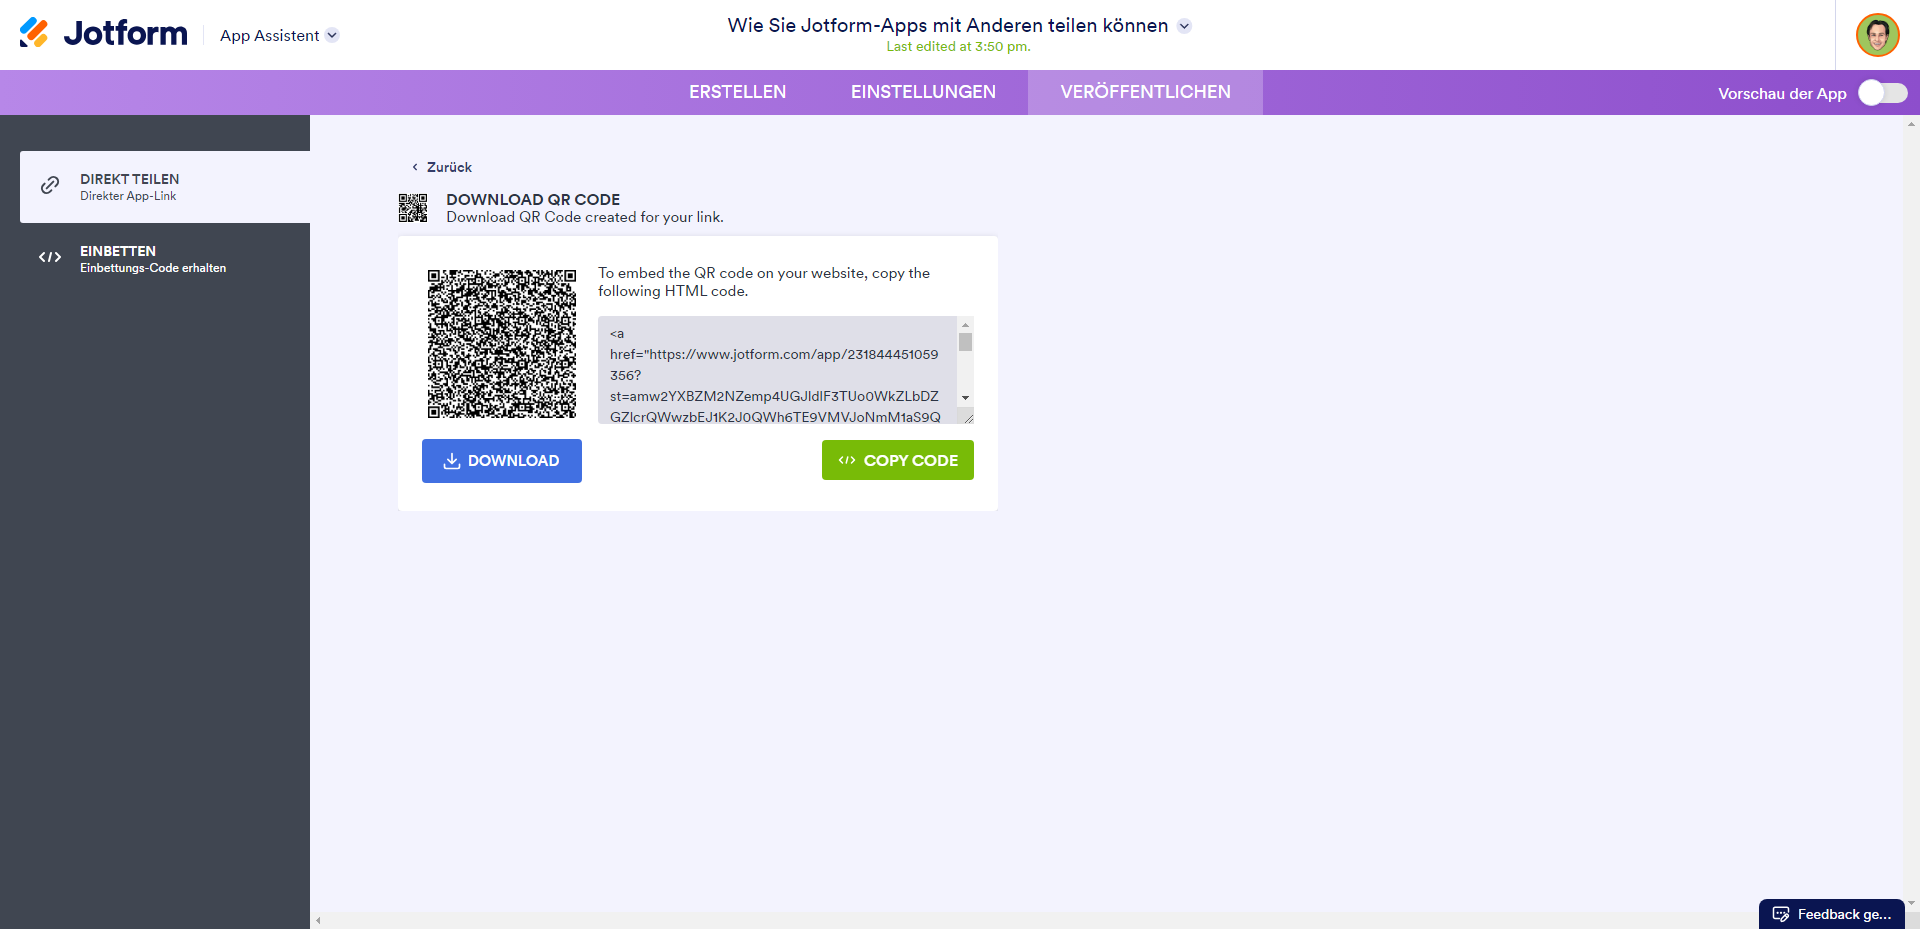Click the link icon beside Direkt Teilen

pyautogui.click(x=50, y=186)
